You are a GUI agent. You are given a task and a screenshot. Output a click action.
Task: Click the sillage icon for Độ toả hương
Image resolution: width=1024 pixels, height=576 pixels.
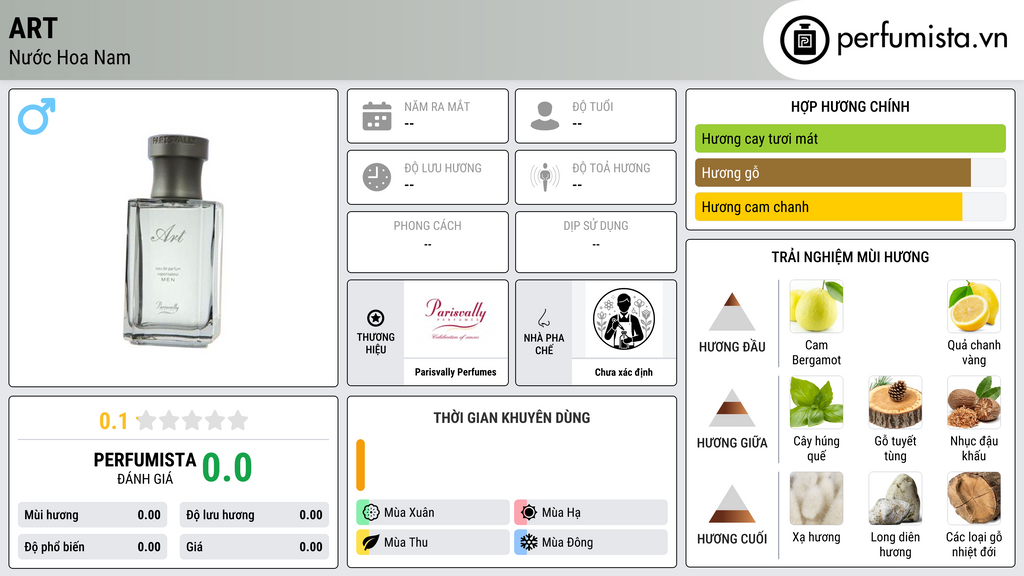point(545,177)
